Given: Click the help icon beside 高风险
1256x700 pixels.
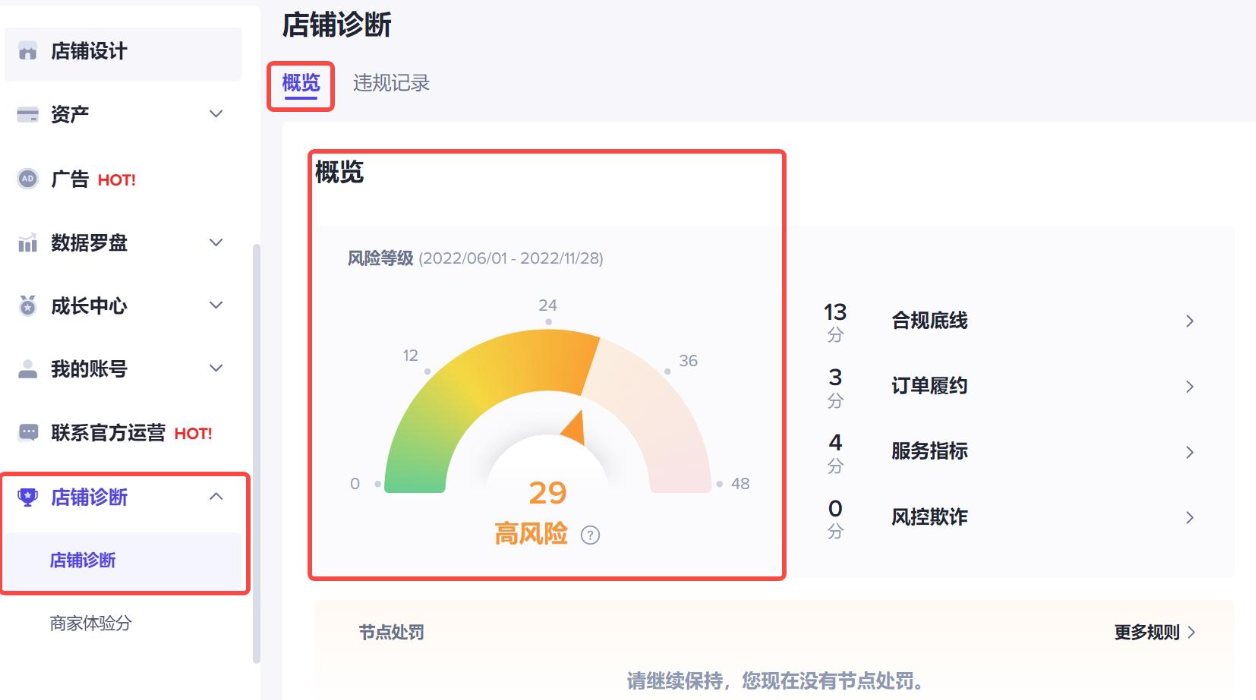Looking at the screenshot, I should tap(591, 535).
